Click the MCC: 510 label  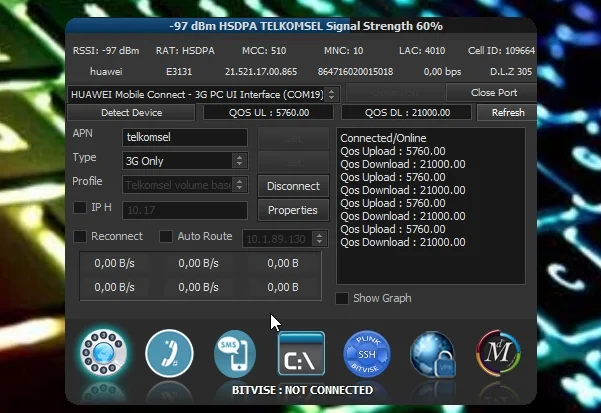coord(264,51)
